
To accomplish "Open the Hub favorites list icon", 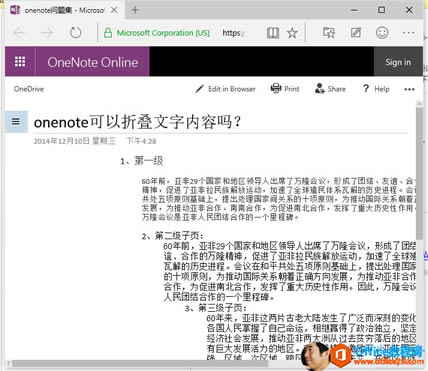I will coord(329,33).
